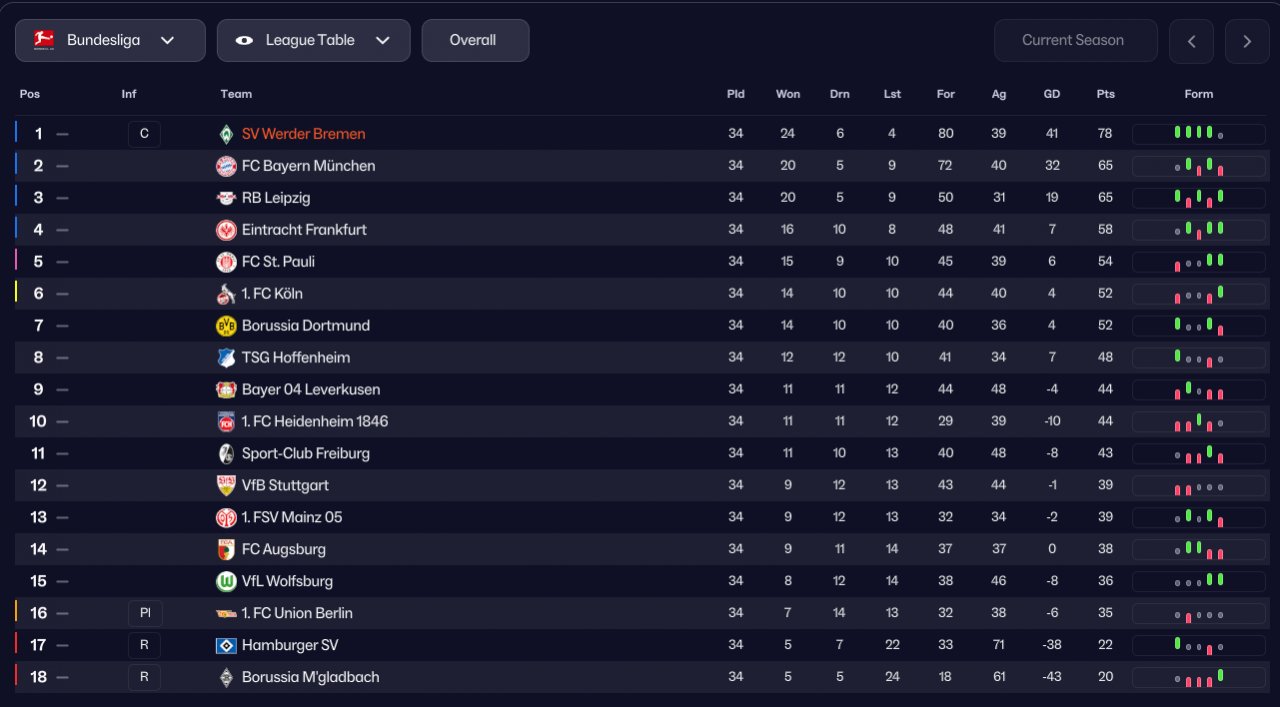Screen dimensions: 1280x707
Task: Click SV Werder Bremen club crest
Action: [226, 134]
